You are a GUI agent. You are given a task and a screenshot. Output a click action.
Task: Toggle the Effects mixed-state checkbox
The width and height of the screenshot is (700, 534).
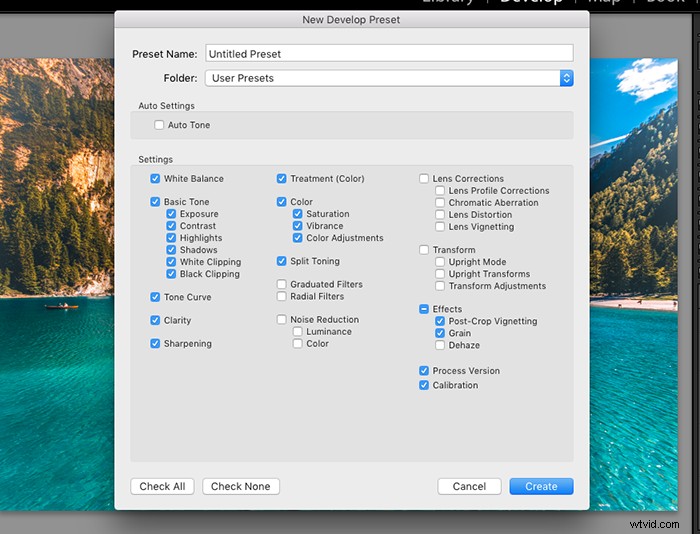coord(424,309)
